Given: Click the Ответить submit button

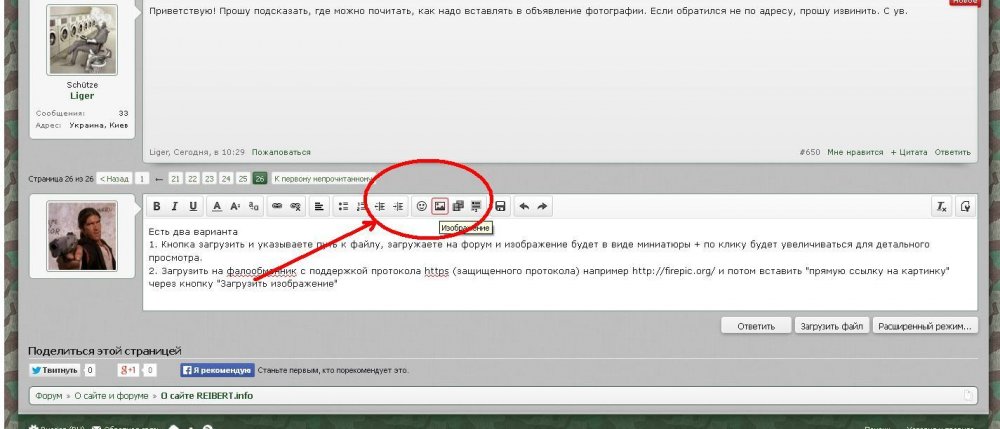Looking at the screenshot, I should click(x=755, y=326).
